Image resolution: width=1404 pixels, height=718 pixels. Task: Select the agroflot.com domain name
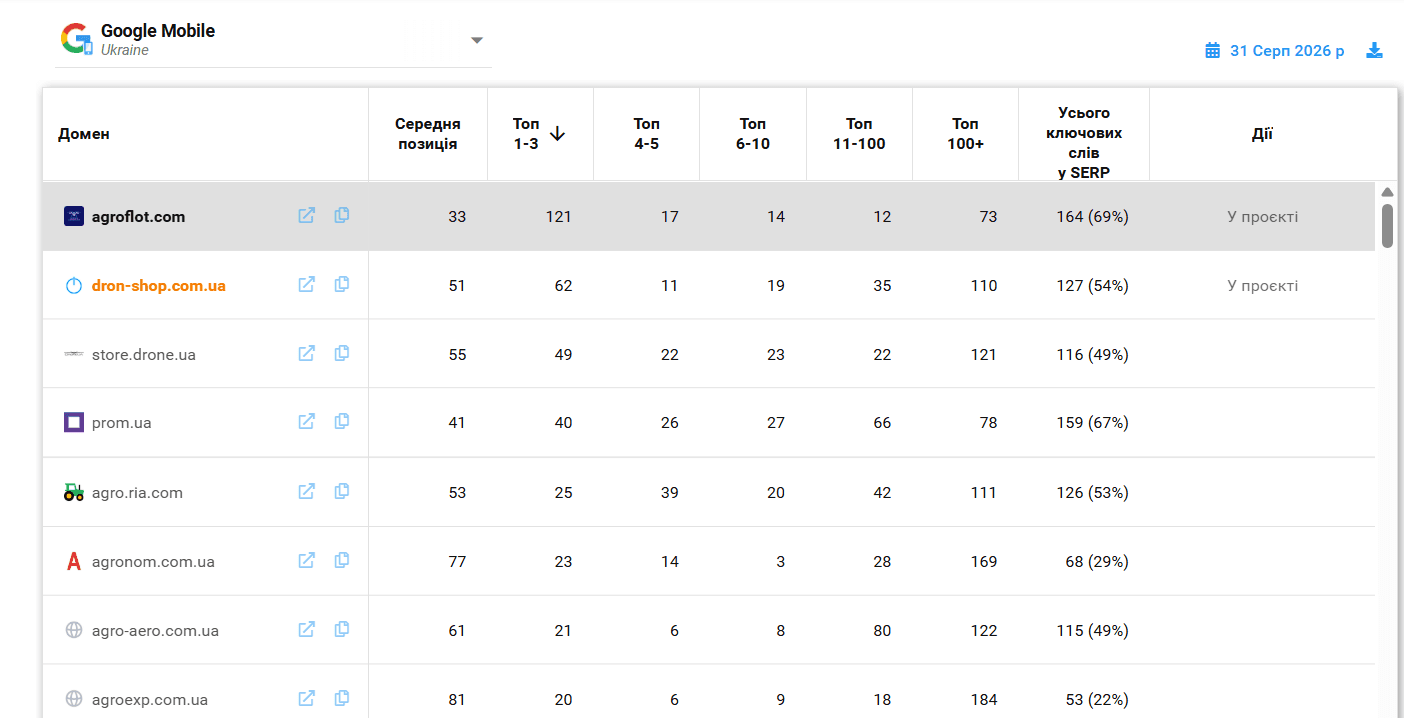tap(138, 216)
